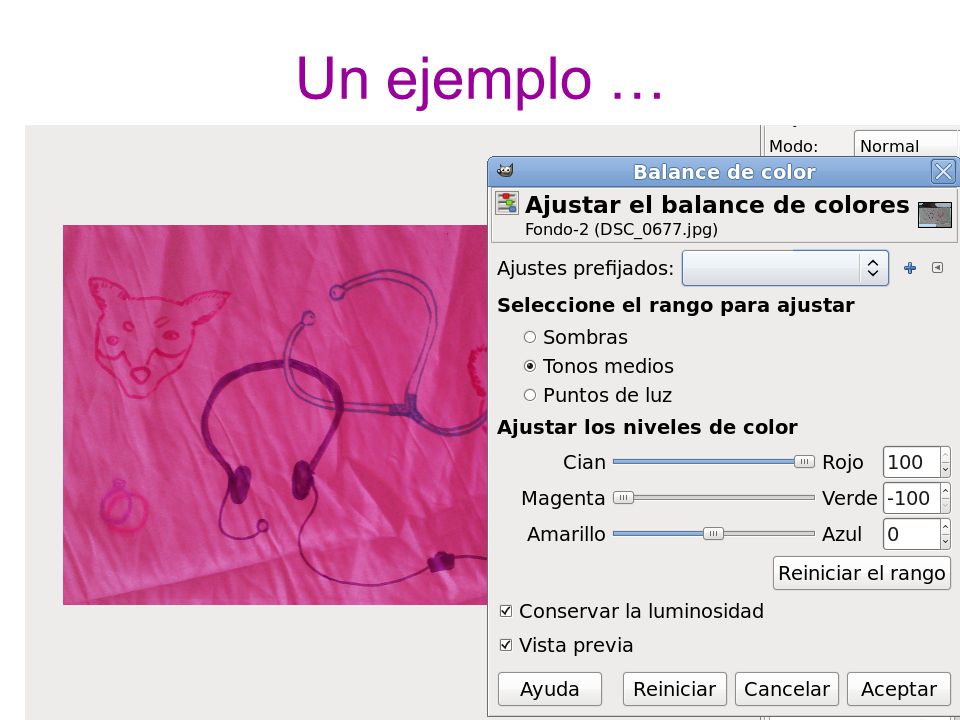Click the Verde value spinner arrows
This screenshot has height=720, width=960.
click(945, 498)
